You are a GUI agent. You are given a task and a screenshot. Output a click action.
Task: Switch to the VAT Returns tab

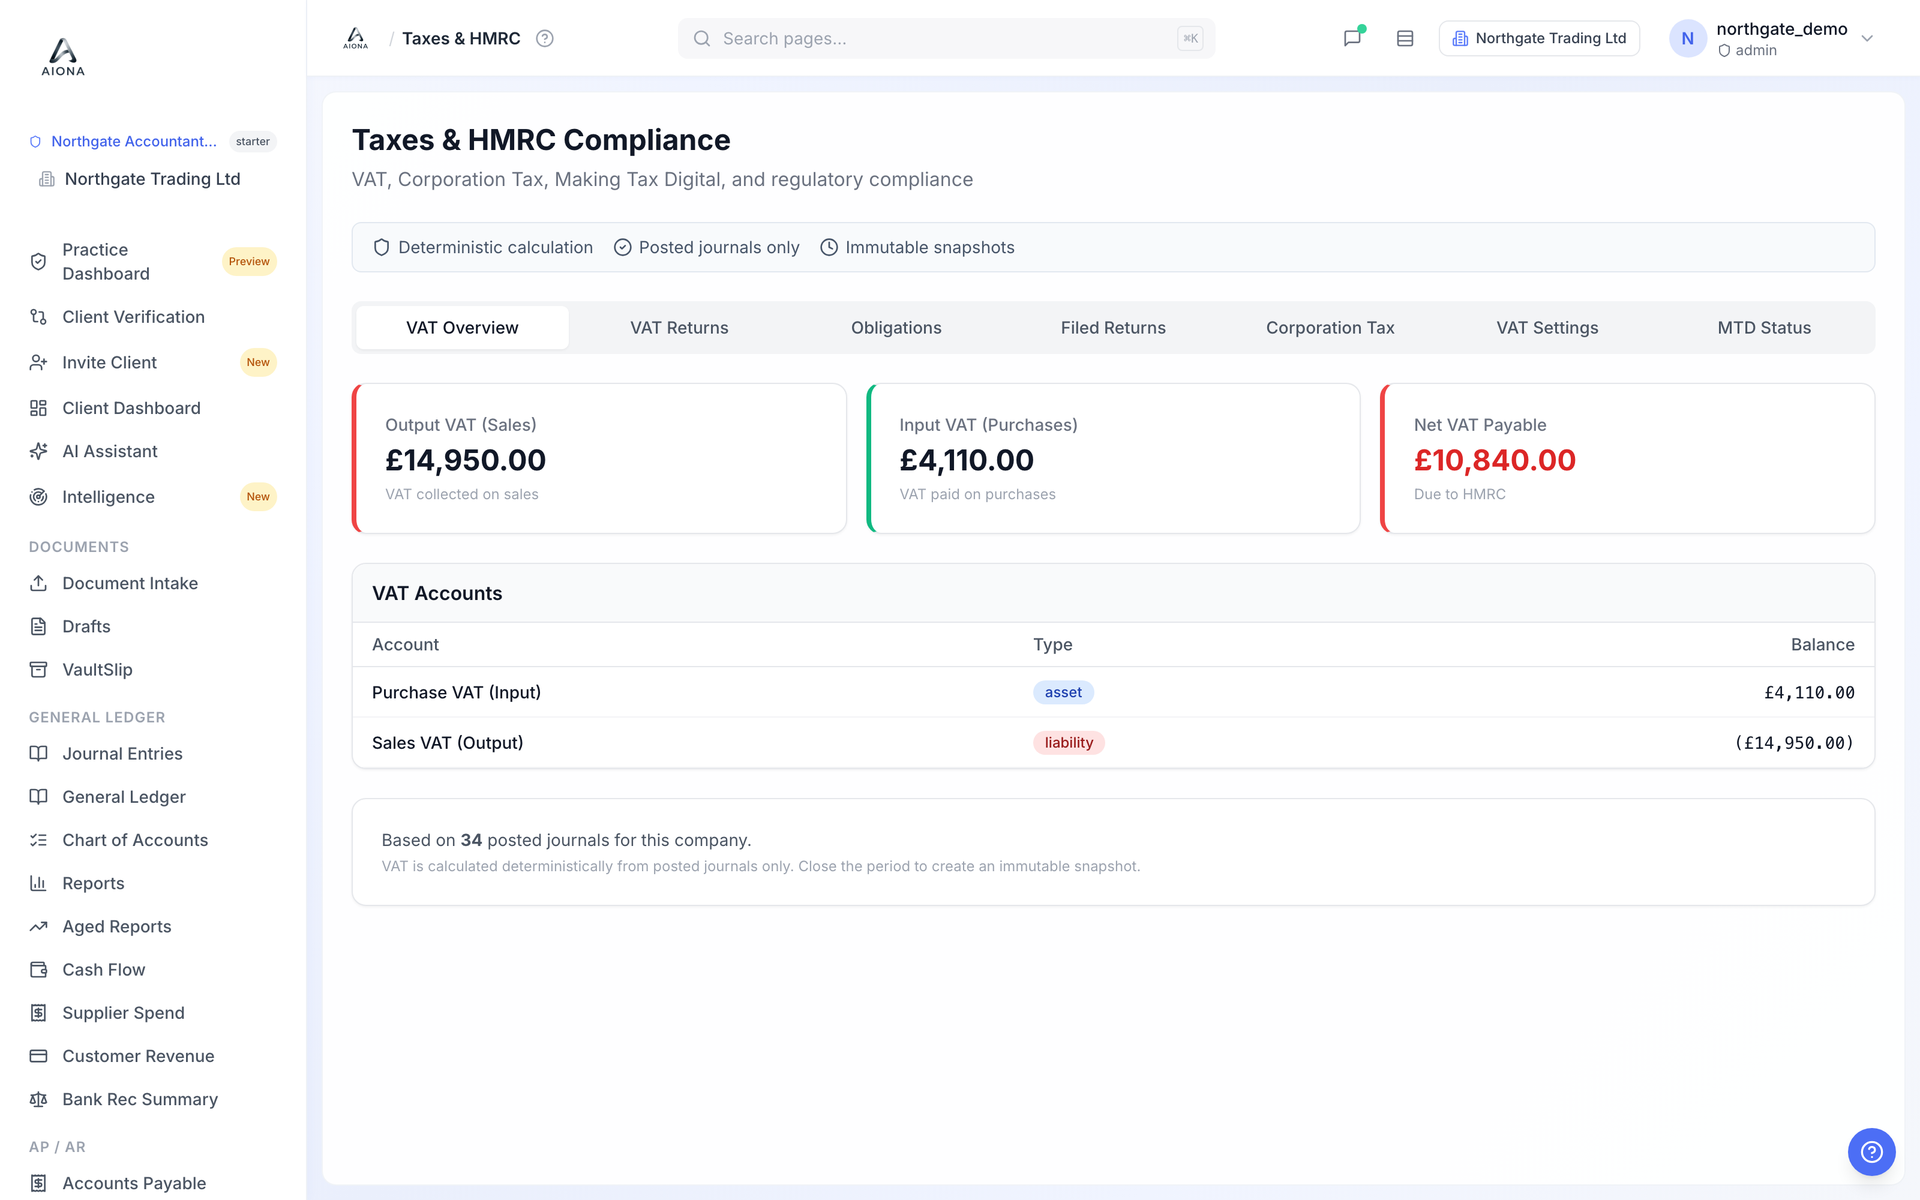click(x=679, y=328)
